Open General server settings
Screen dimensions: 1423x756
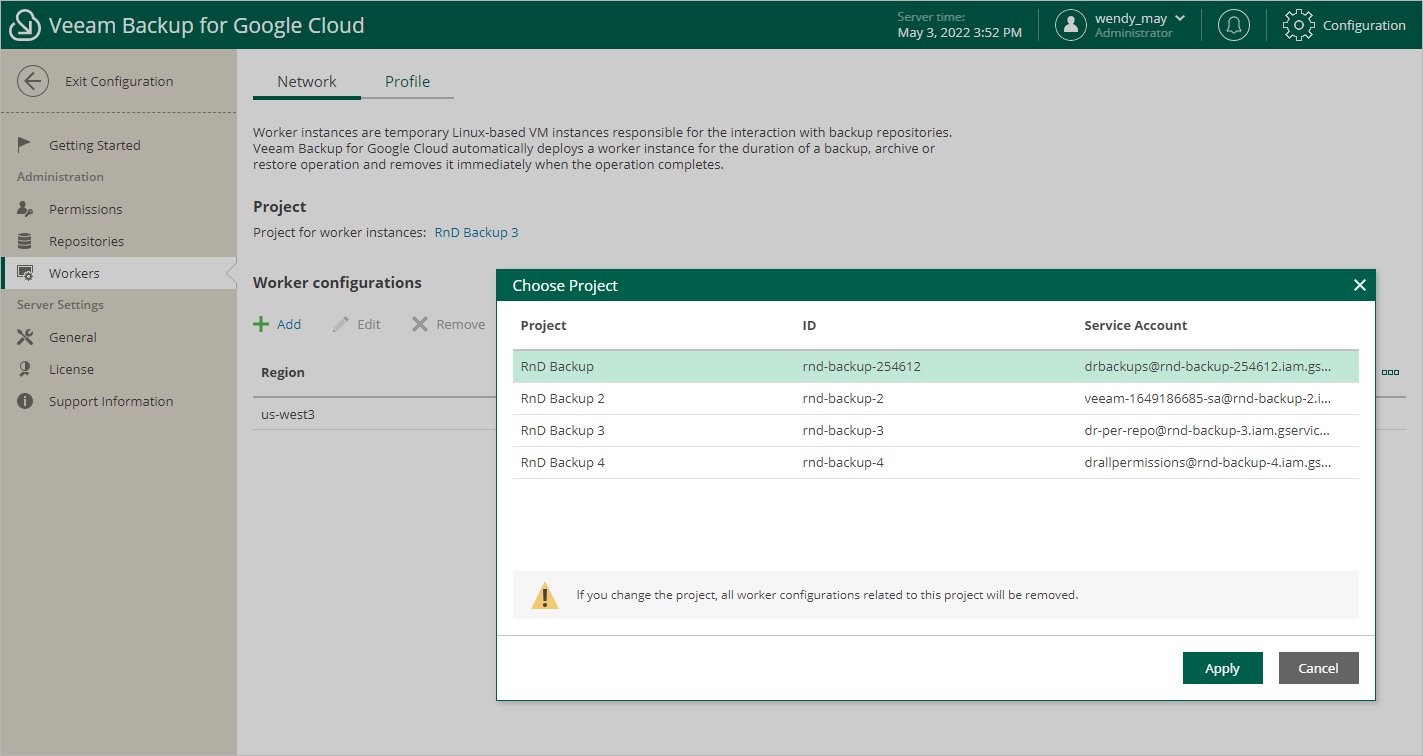coord(73,337)
